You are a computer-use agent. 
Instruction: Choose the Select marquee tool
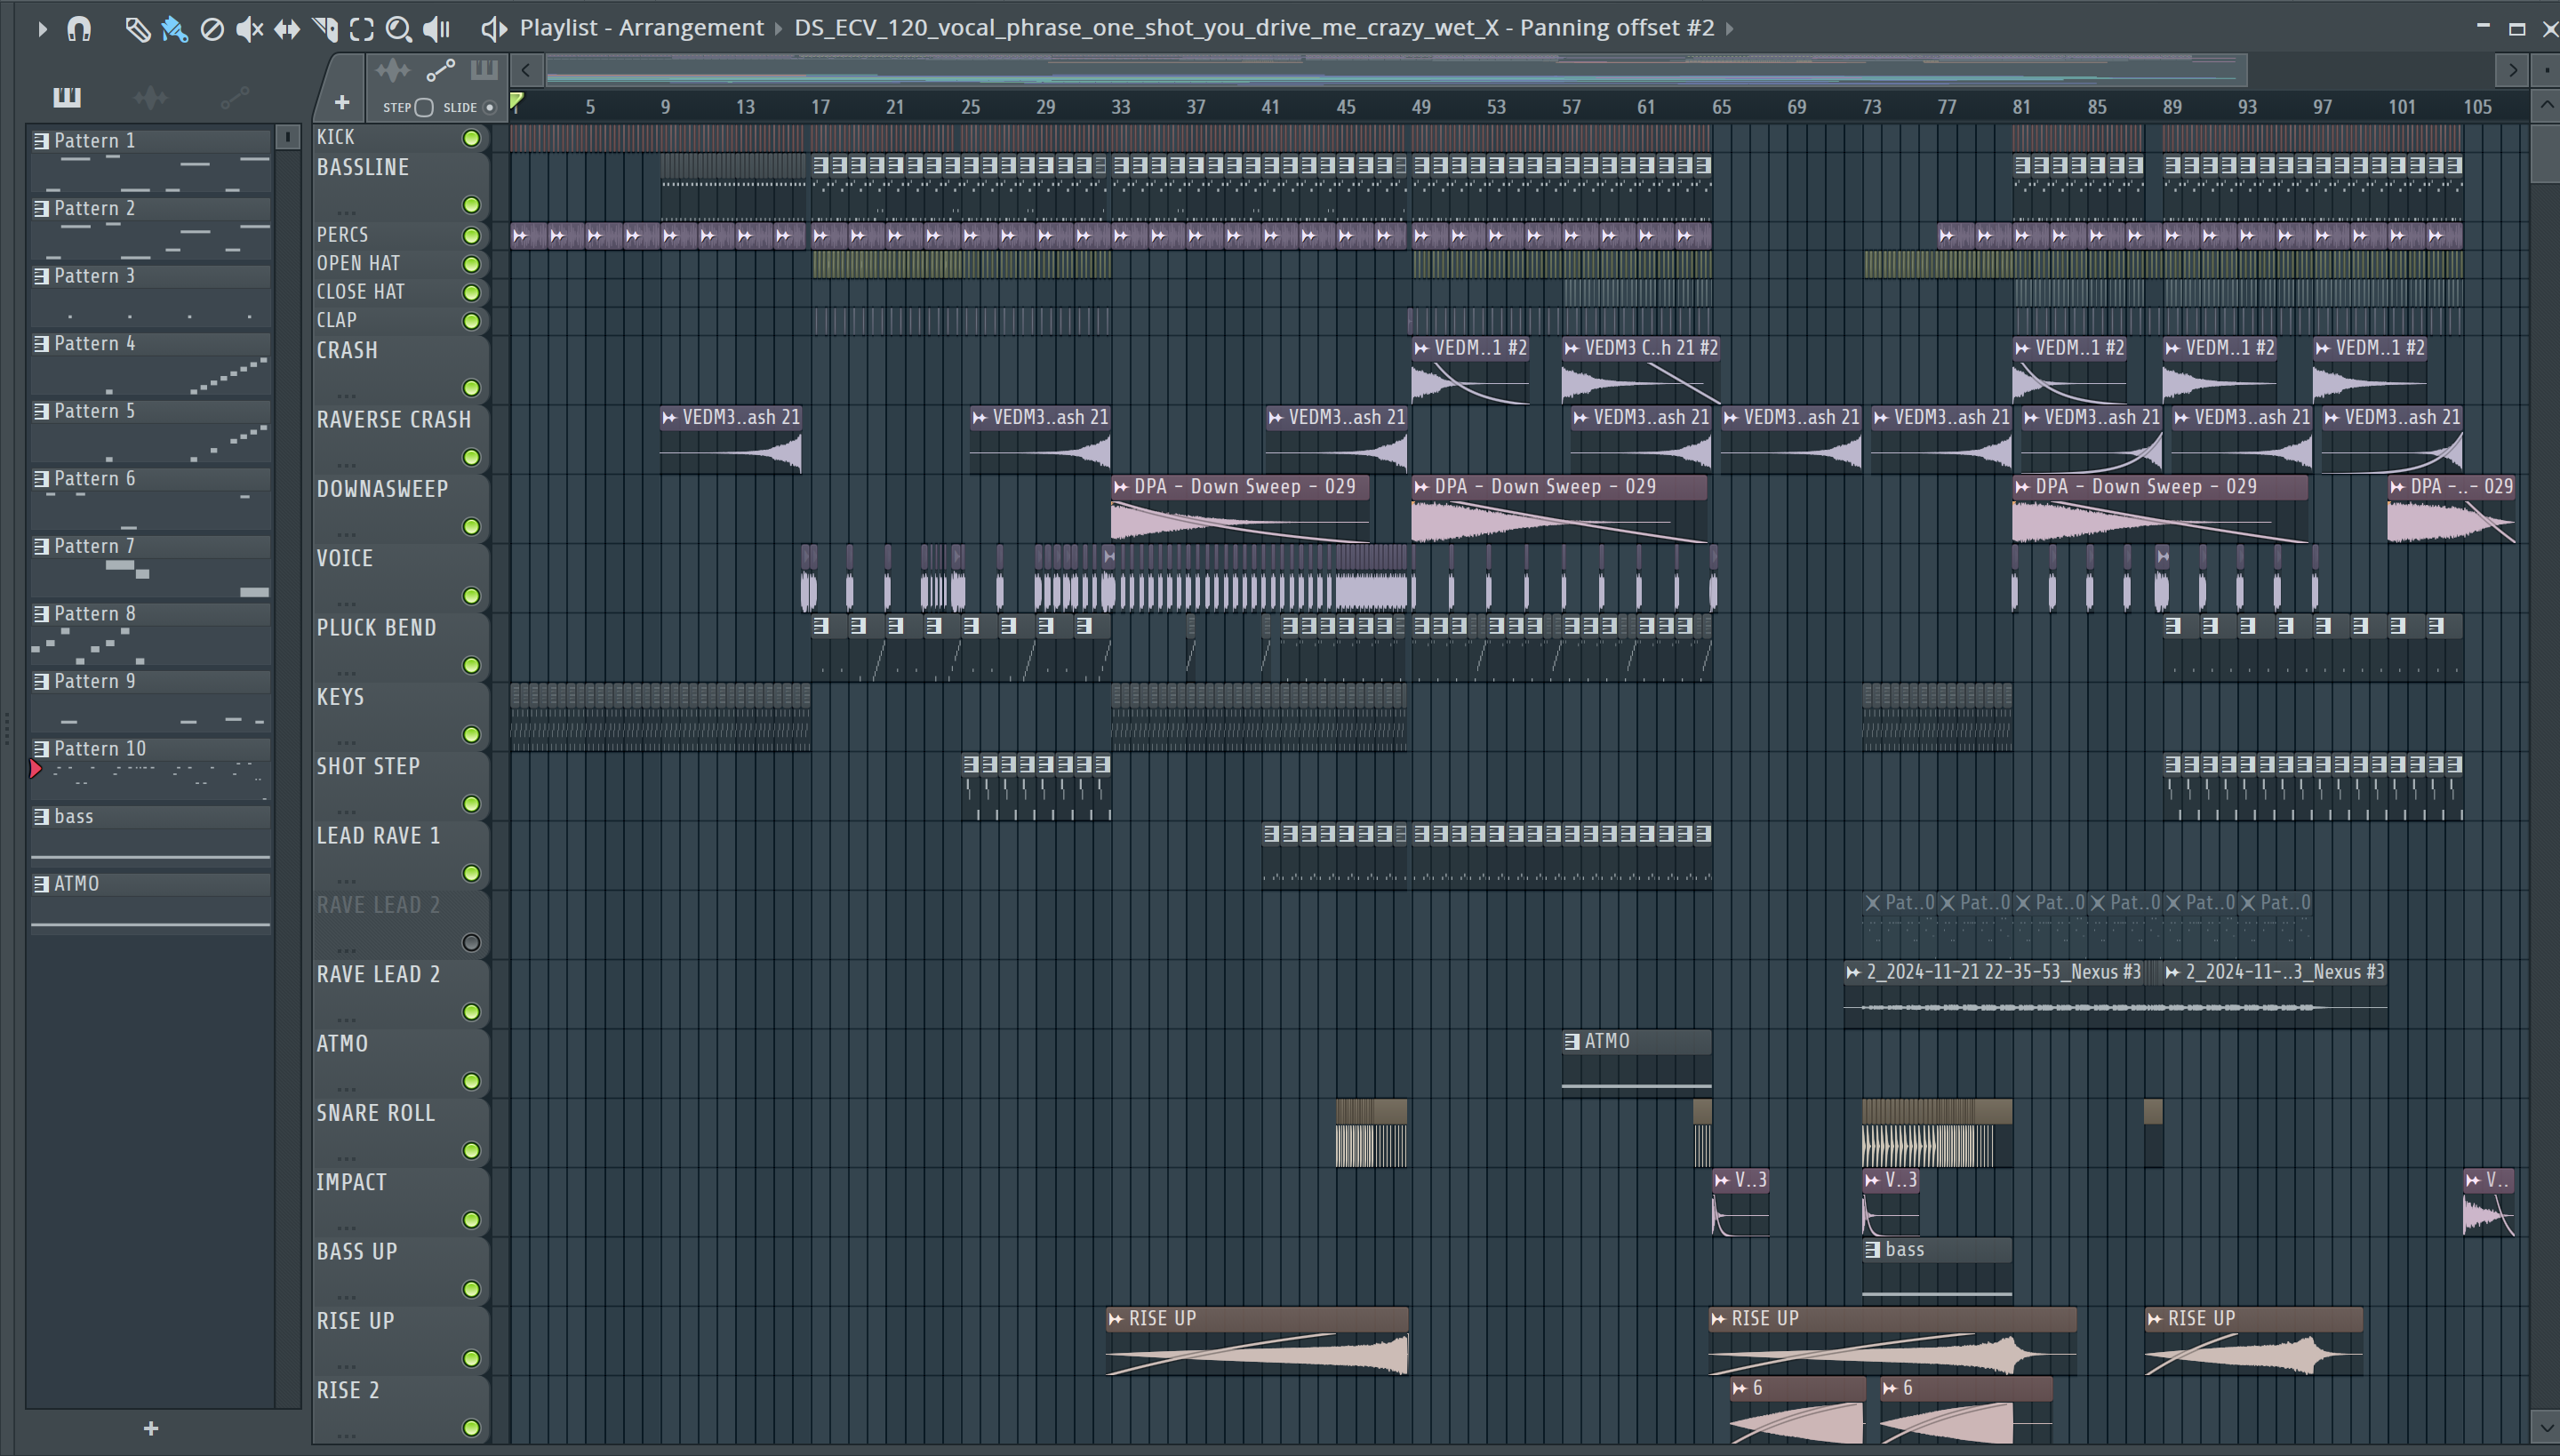tap(362, 29)
